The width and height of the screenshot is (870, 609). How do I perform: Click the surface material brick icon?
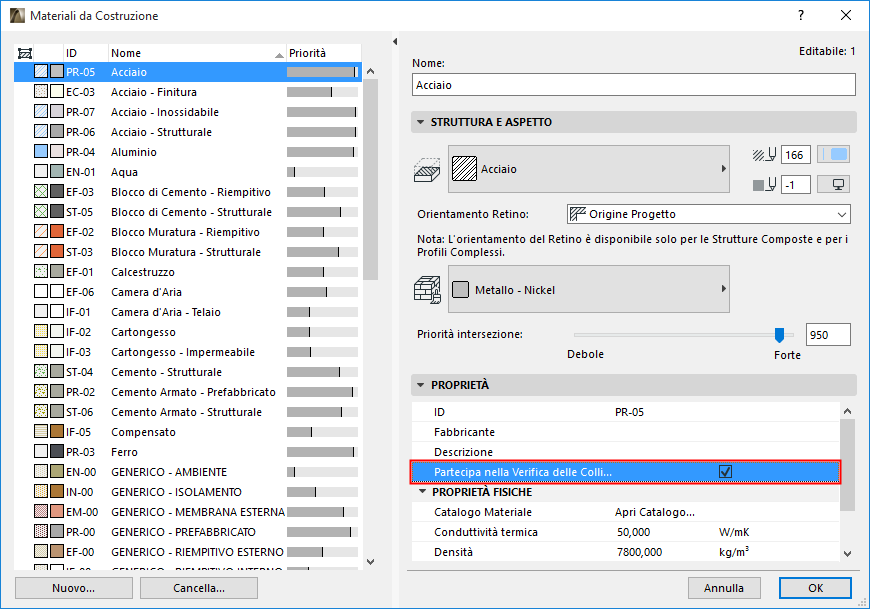click(427, 290)
